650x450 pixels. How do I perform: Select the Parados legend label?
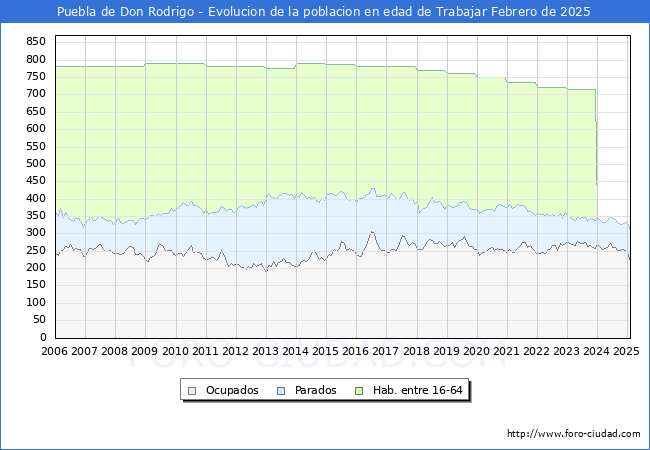(315, 390)
